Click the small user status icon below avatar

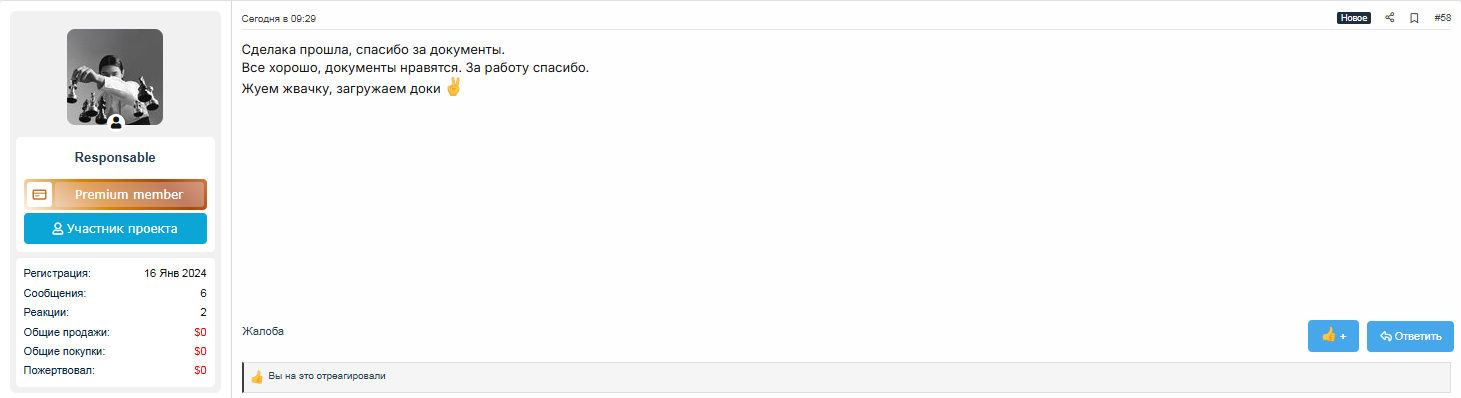(116, 122)
